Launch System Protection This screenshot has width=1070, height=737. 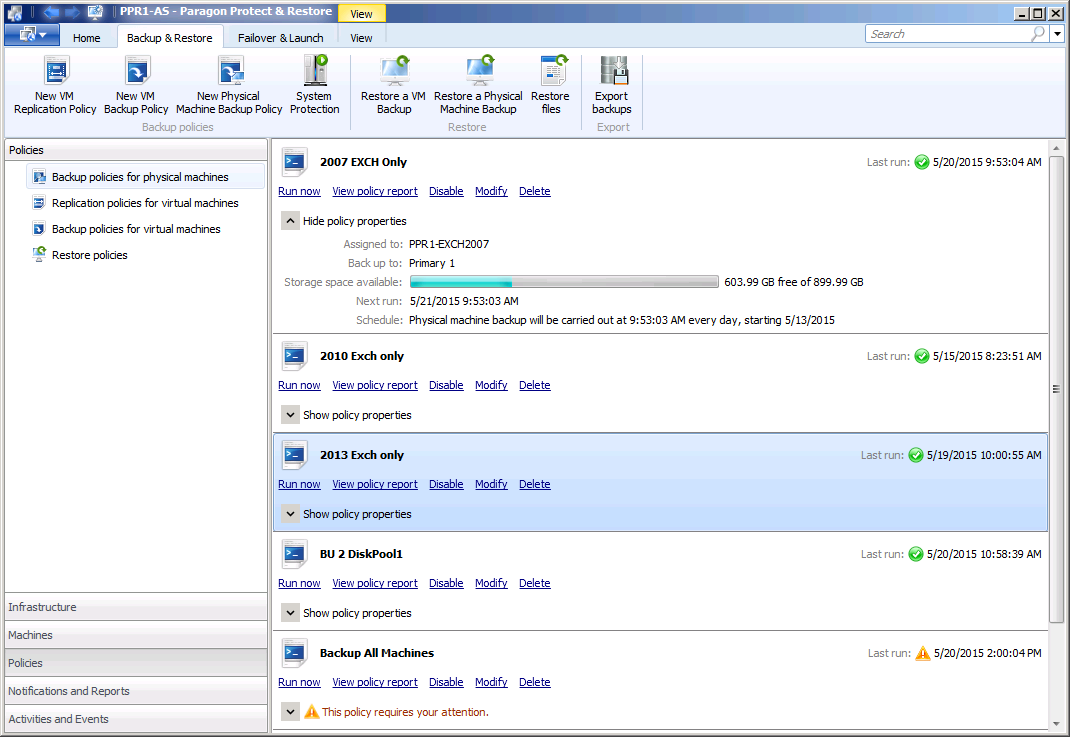[315, 86]
